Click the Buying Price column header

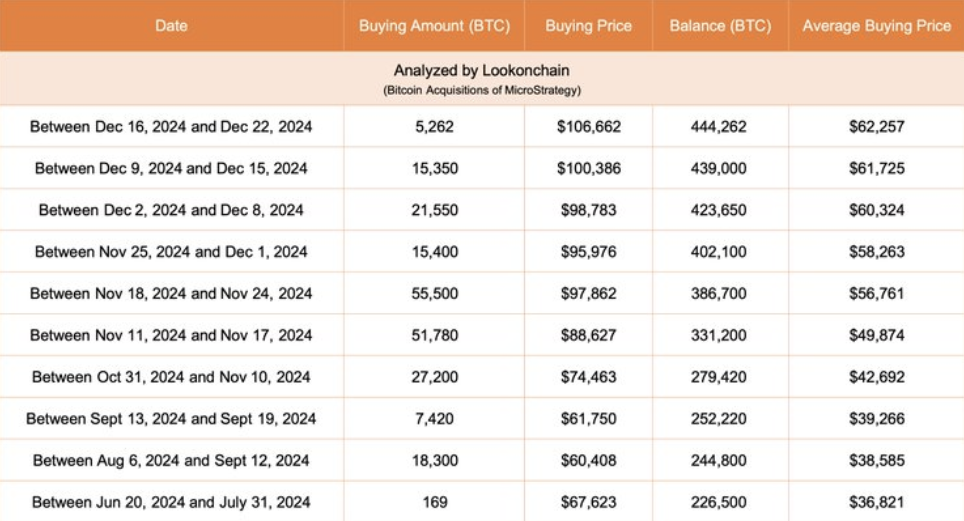pyautogui.click(x=588, y=26)
